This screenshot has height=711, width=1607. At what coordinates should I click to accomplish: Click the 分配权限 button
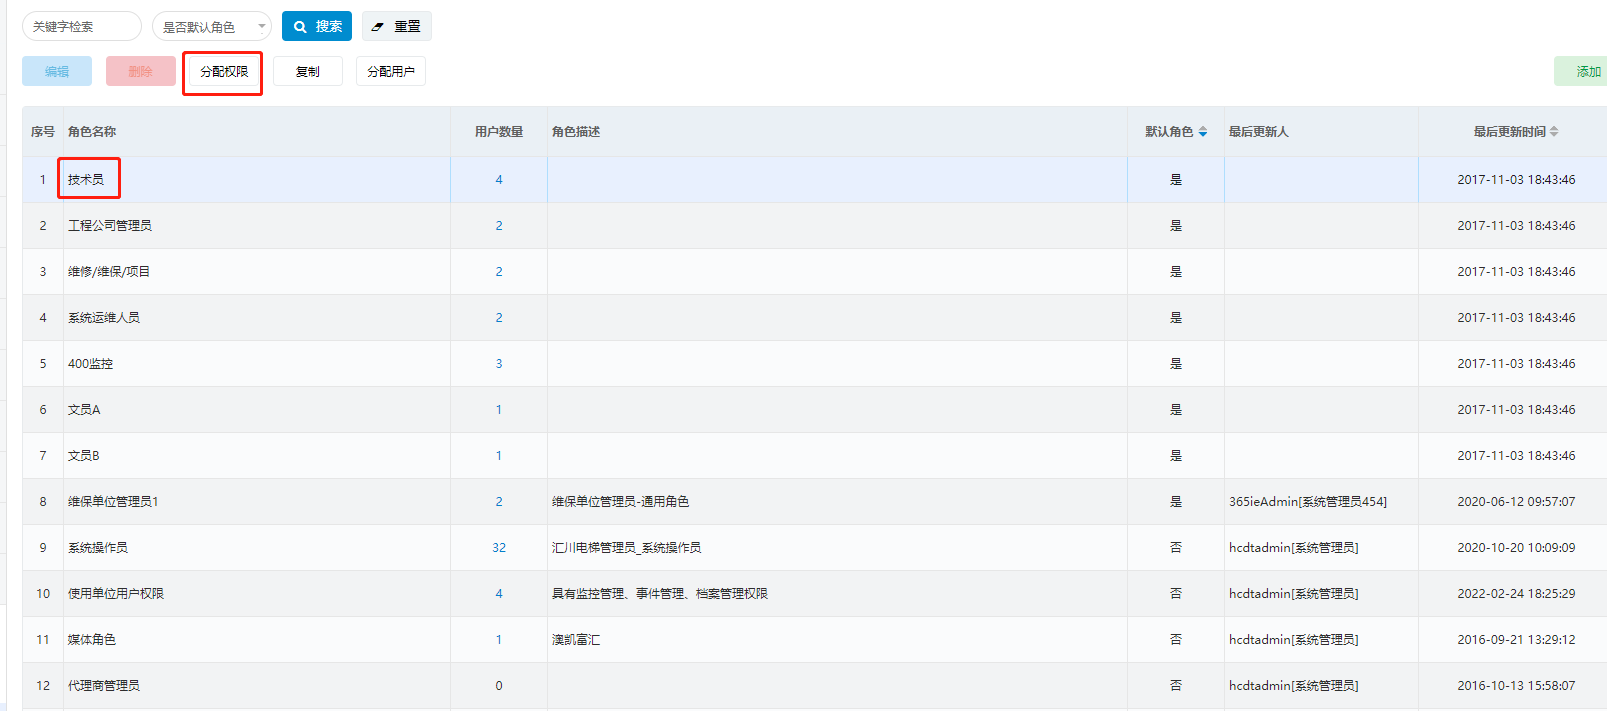[224, 71]
